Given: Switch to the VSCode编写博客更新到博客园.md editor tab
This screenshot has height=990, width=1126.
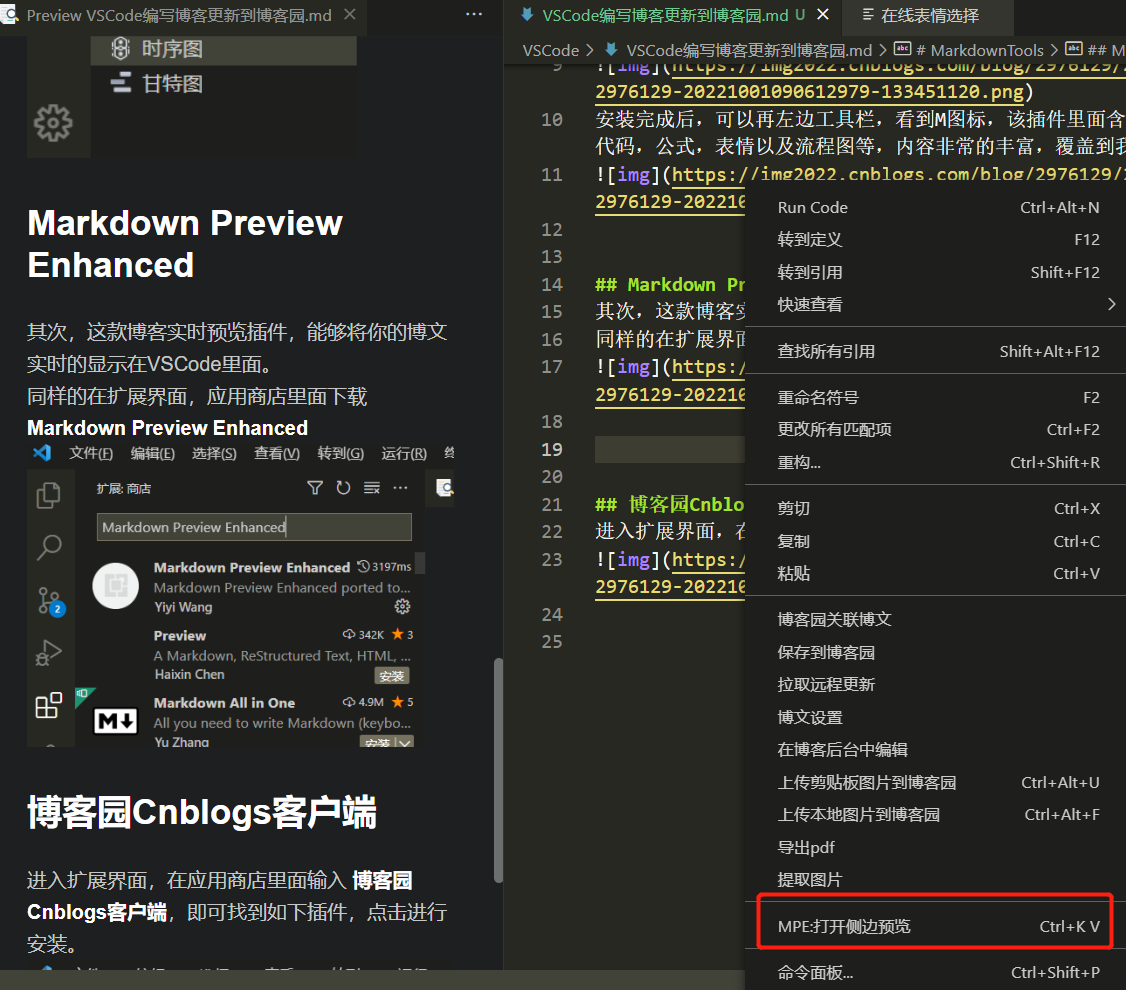Looking at the screenshot, I should pyautogui.click(x=664, y=15).
